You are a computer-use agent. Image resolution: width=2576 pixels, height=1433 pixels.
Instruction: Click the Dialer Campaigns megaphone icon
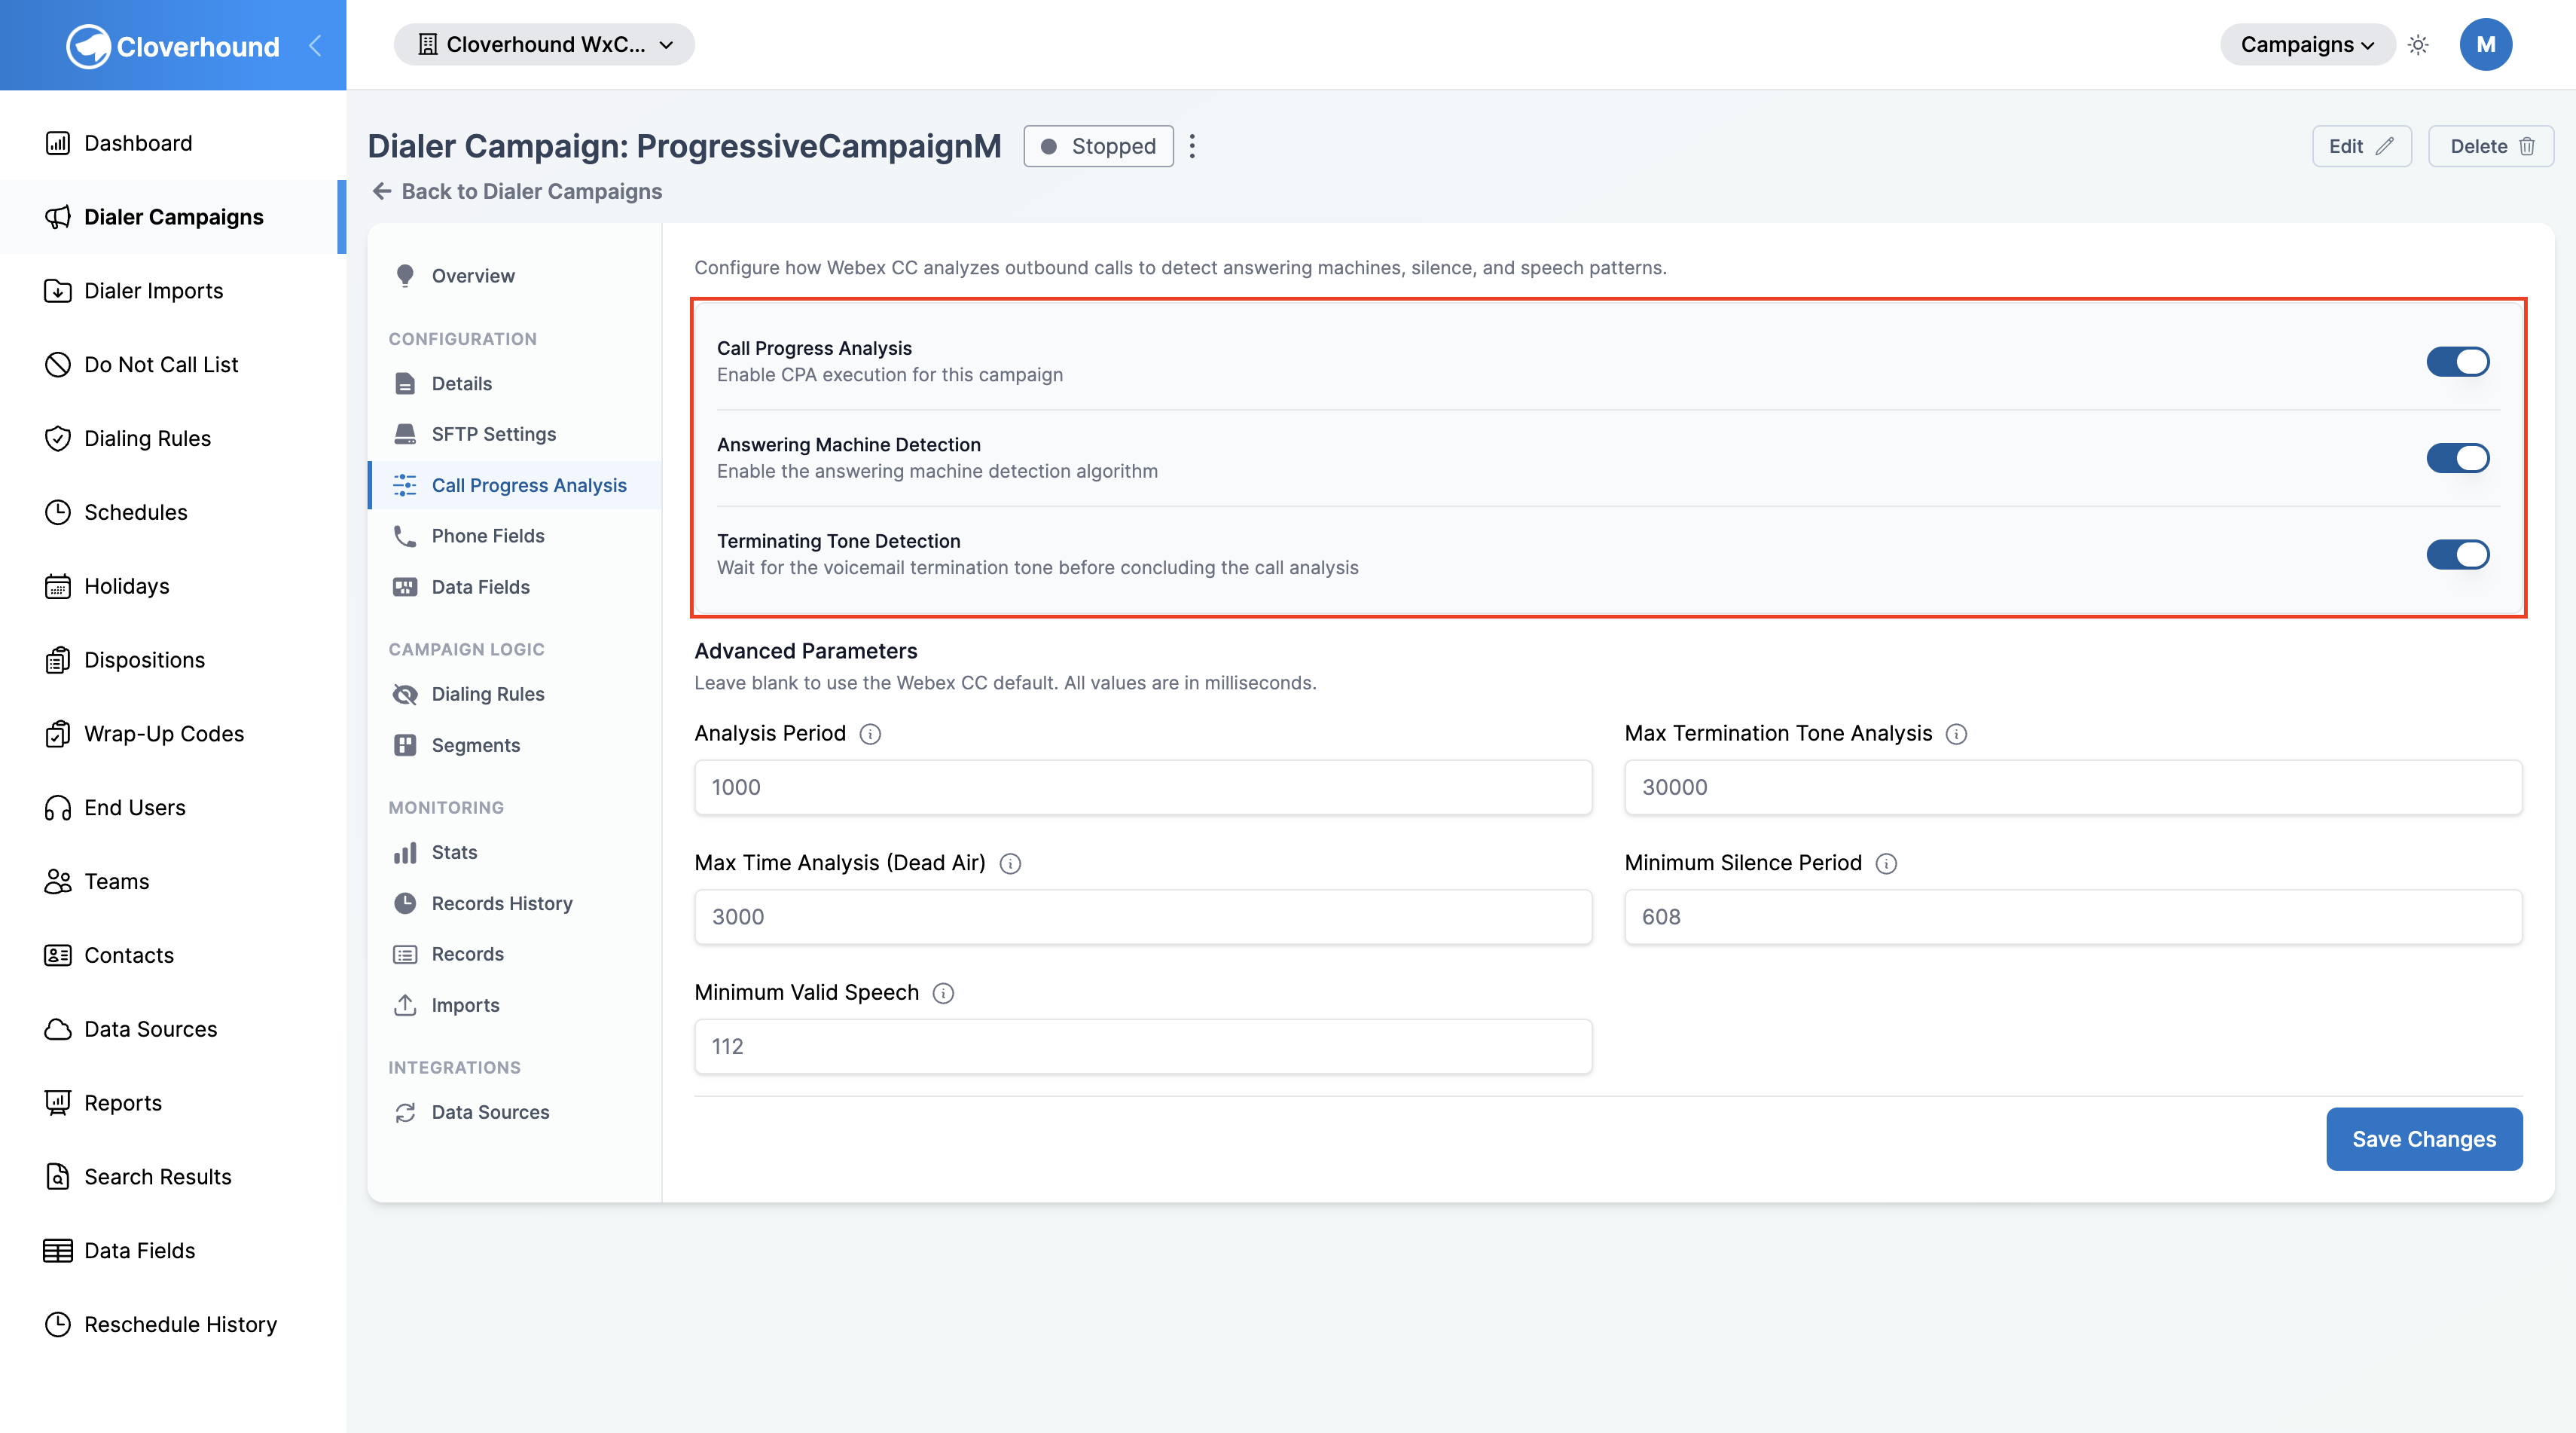pyautogui.click(x=57, y=217)
